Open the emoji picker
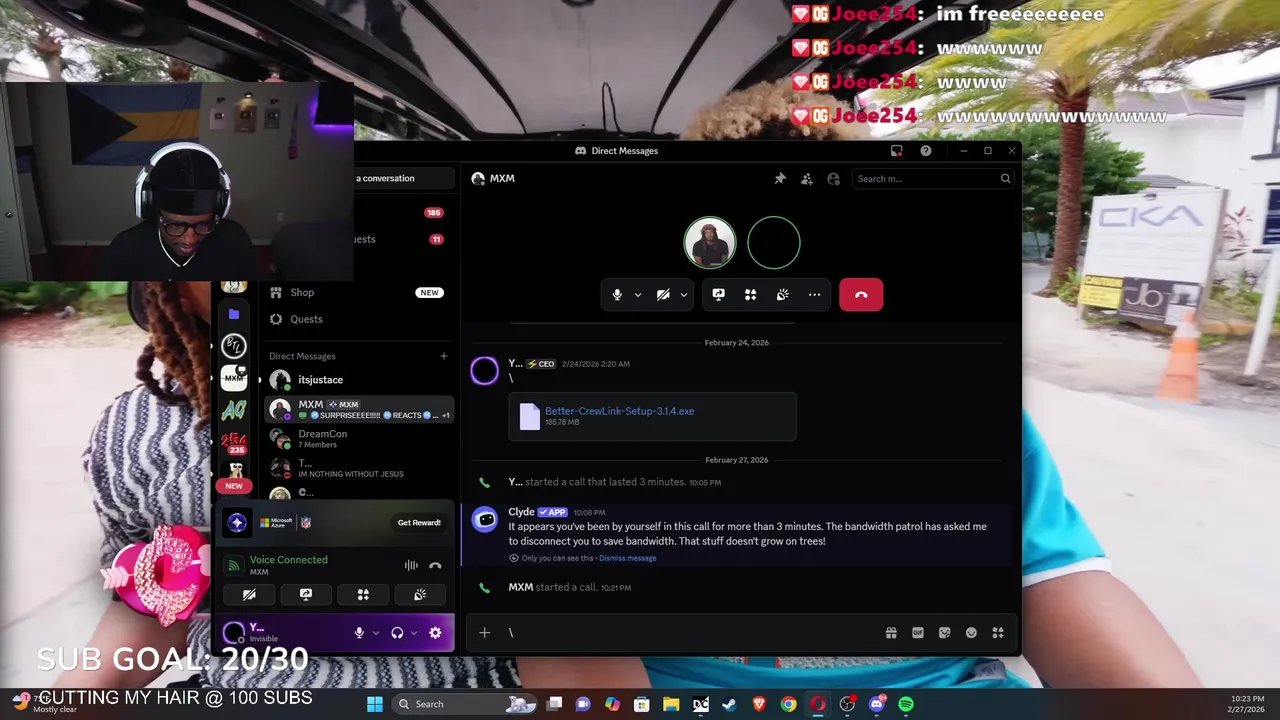The image size is (1280, 720). [971, 632]
